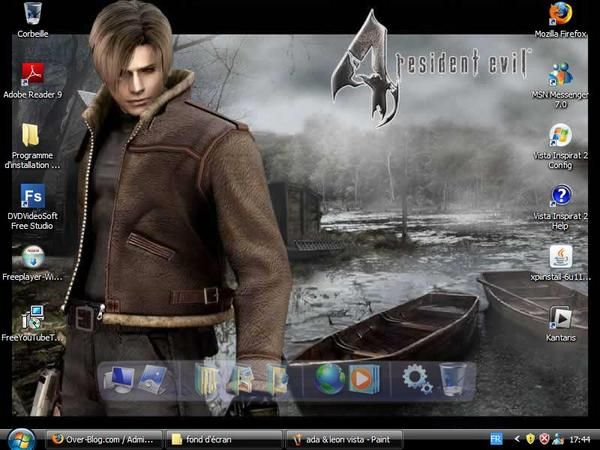The height and width of the screenshot is (450, 600).
Task: Open the documents folder icon in the dock
Action: [x=206, y=379]
